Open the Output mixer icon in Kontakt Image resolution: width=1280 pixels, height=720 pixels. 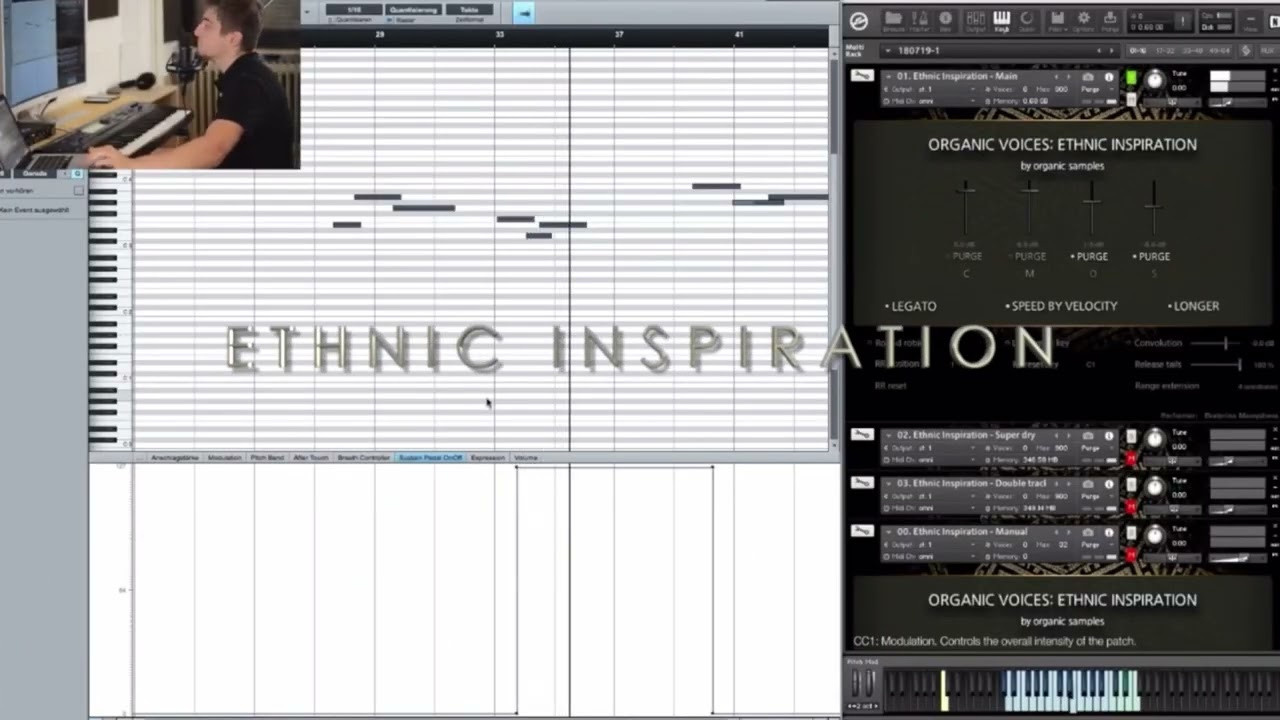click(975, 21)
